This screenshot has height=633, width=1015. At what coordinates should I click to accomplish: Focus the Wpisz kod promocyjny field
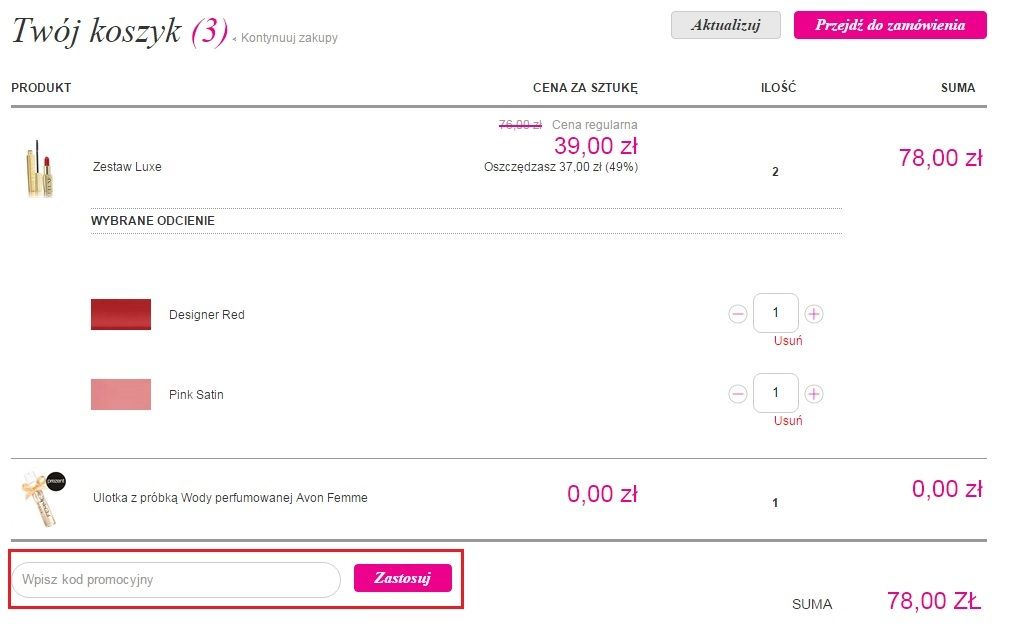click(x=176, y=579)
